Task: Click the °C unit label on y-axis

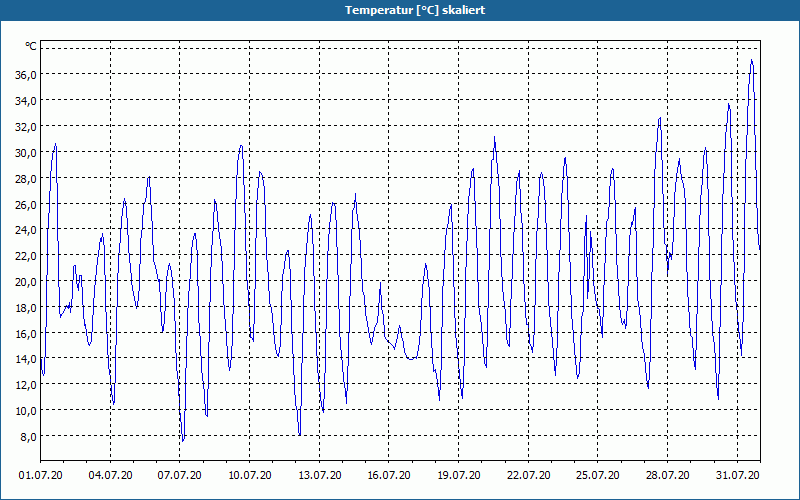Action: point(31,46)
